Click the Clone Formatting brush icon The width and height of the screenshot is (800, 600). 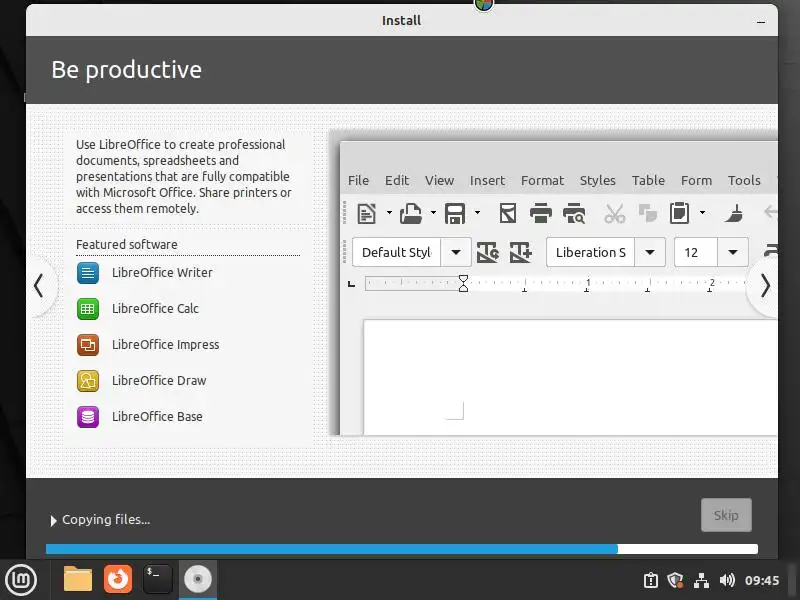click(x=734, y=213)
